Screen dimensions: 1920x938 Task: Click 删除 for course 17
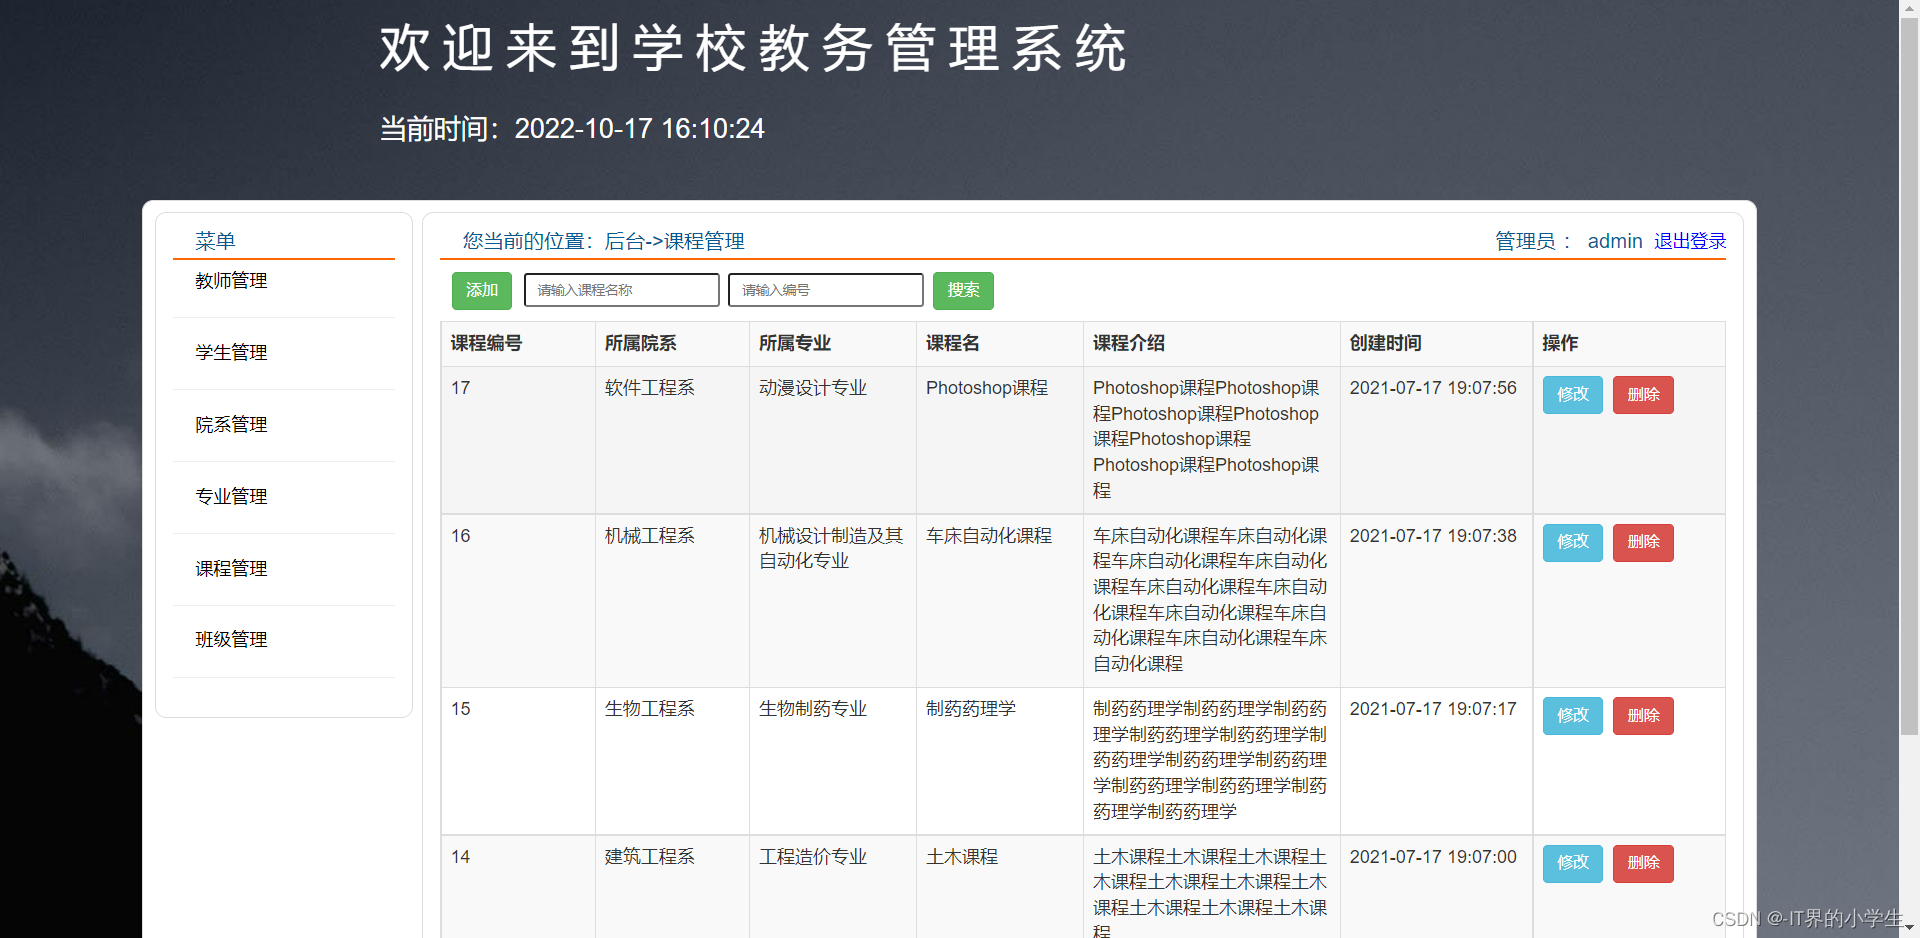pyautogui.click(x=1643, y=395)
